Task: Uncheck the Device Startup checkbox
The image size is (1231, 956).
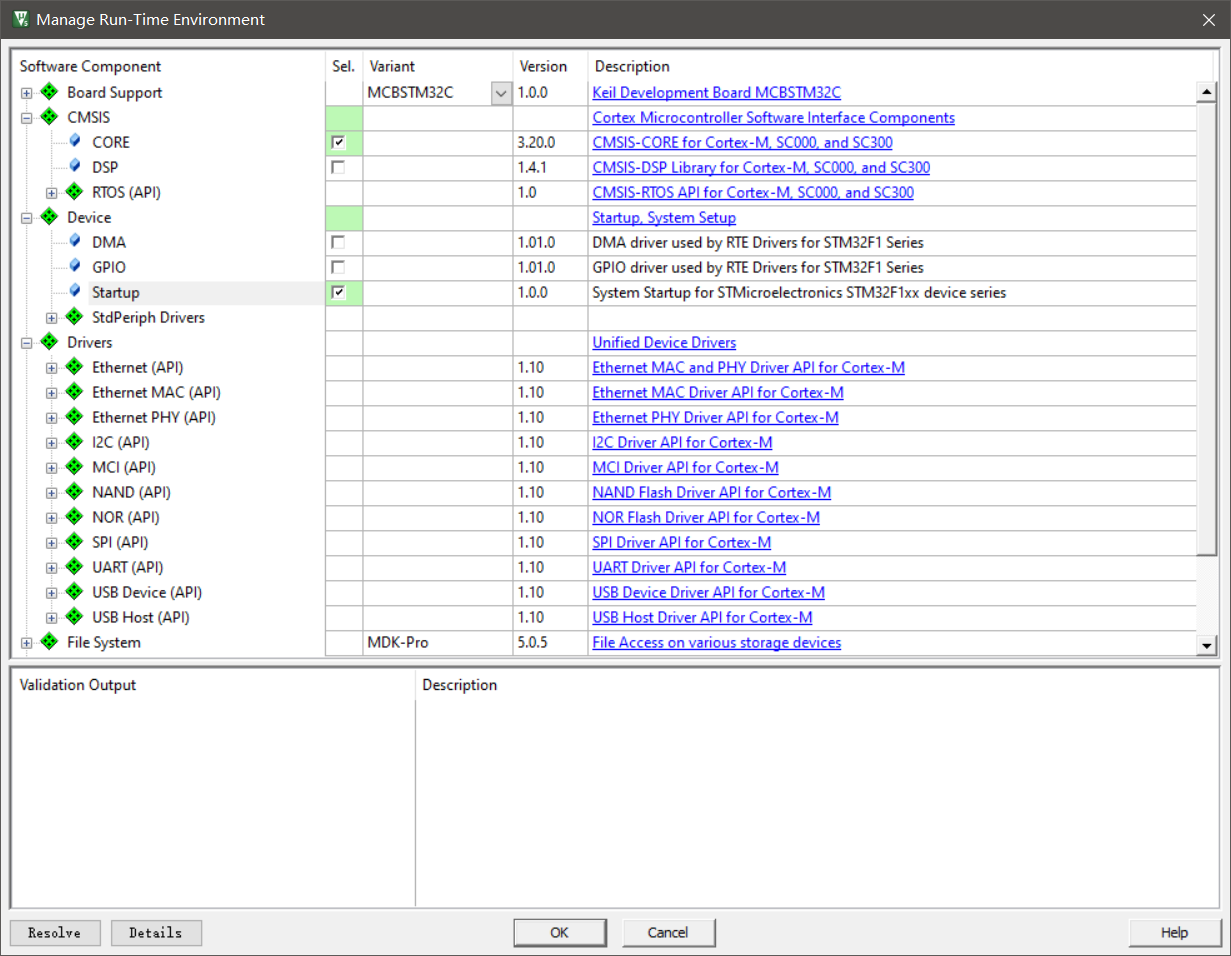Action: 338,292
